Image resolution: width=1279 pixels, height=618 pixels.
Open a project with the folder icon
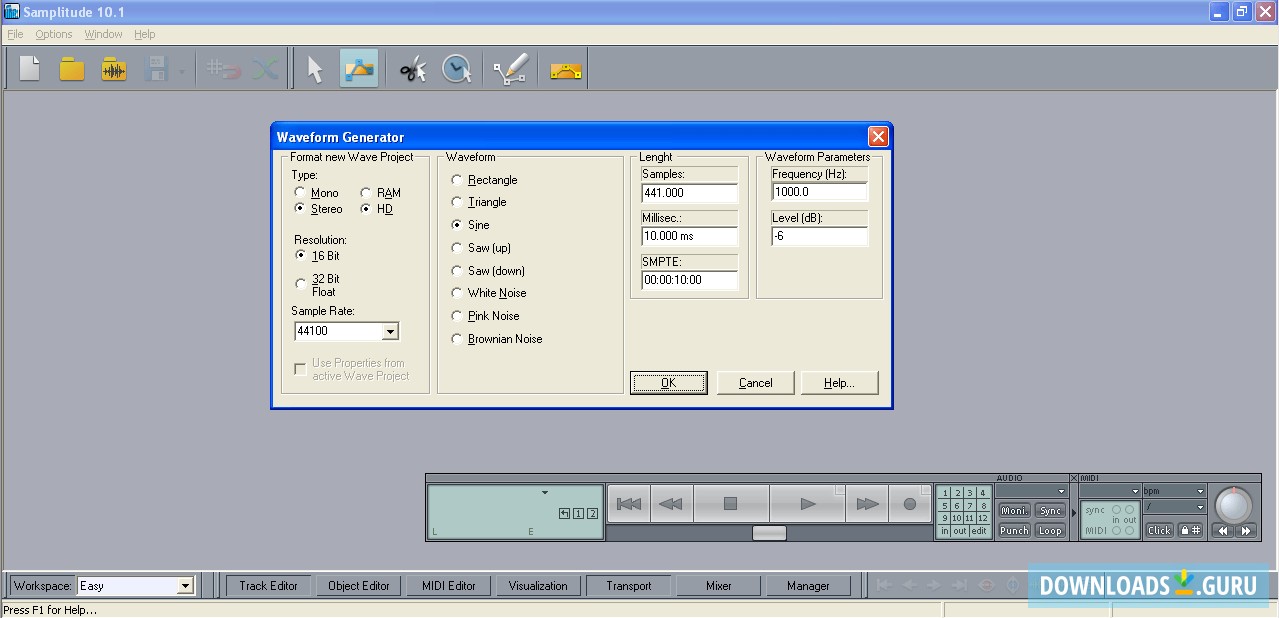[70, 68]
